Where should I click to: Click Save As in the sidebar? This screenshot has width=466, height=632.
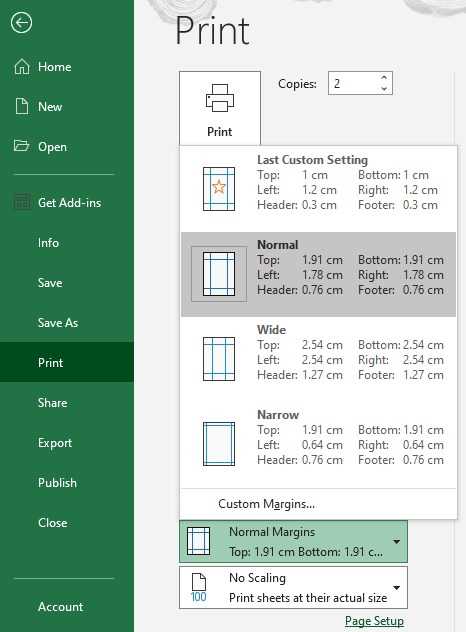pyautogui.click(x=58, y=322)
